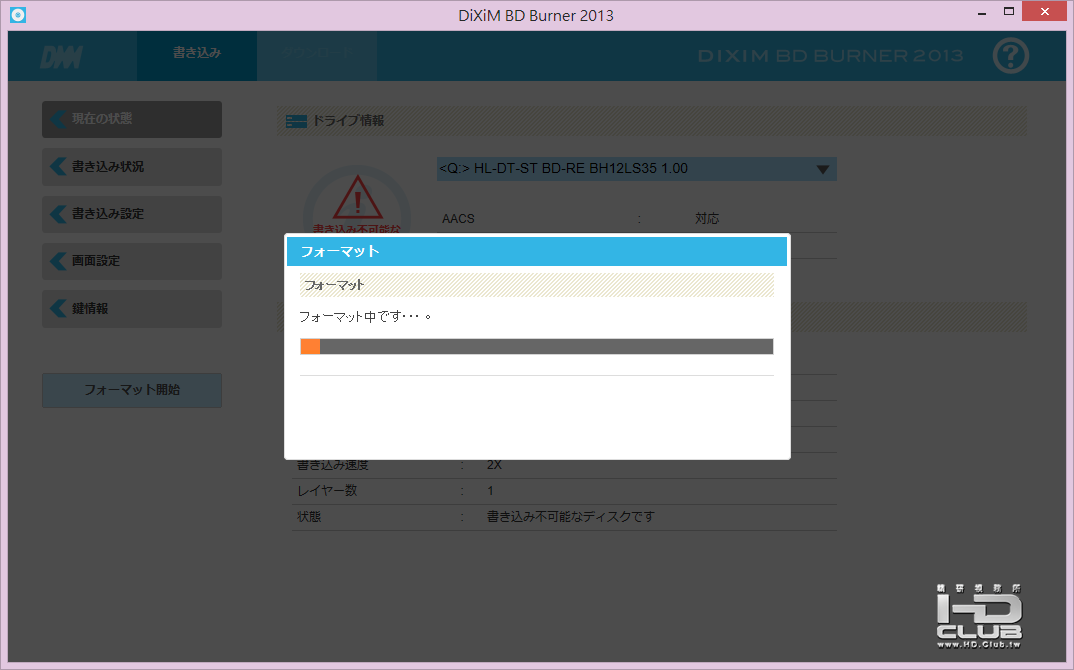The width and height of the screenshot is (1074, 670).
Task: Select the <Q:> HL-DT-ST BD-RE drive field
Action: click(636, 169)
